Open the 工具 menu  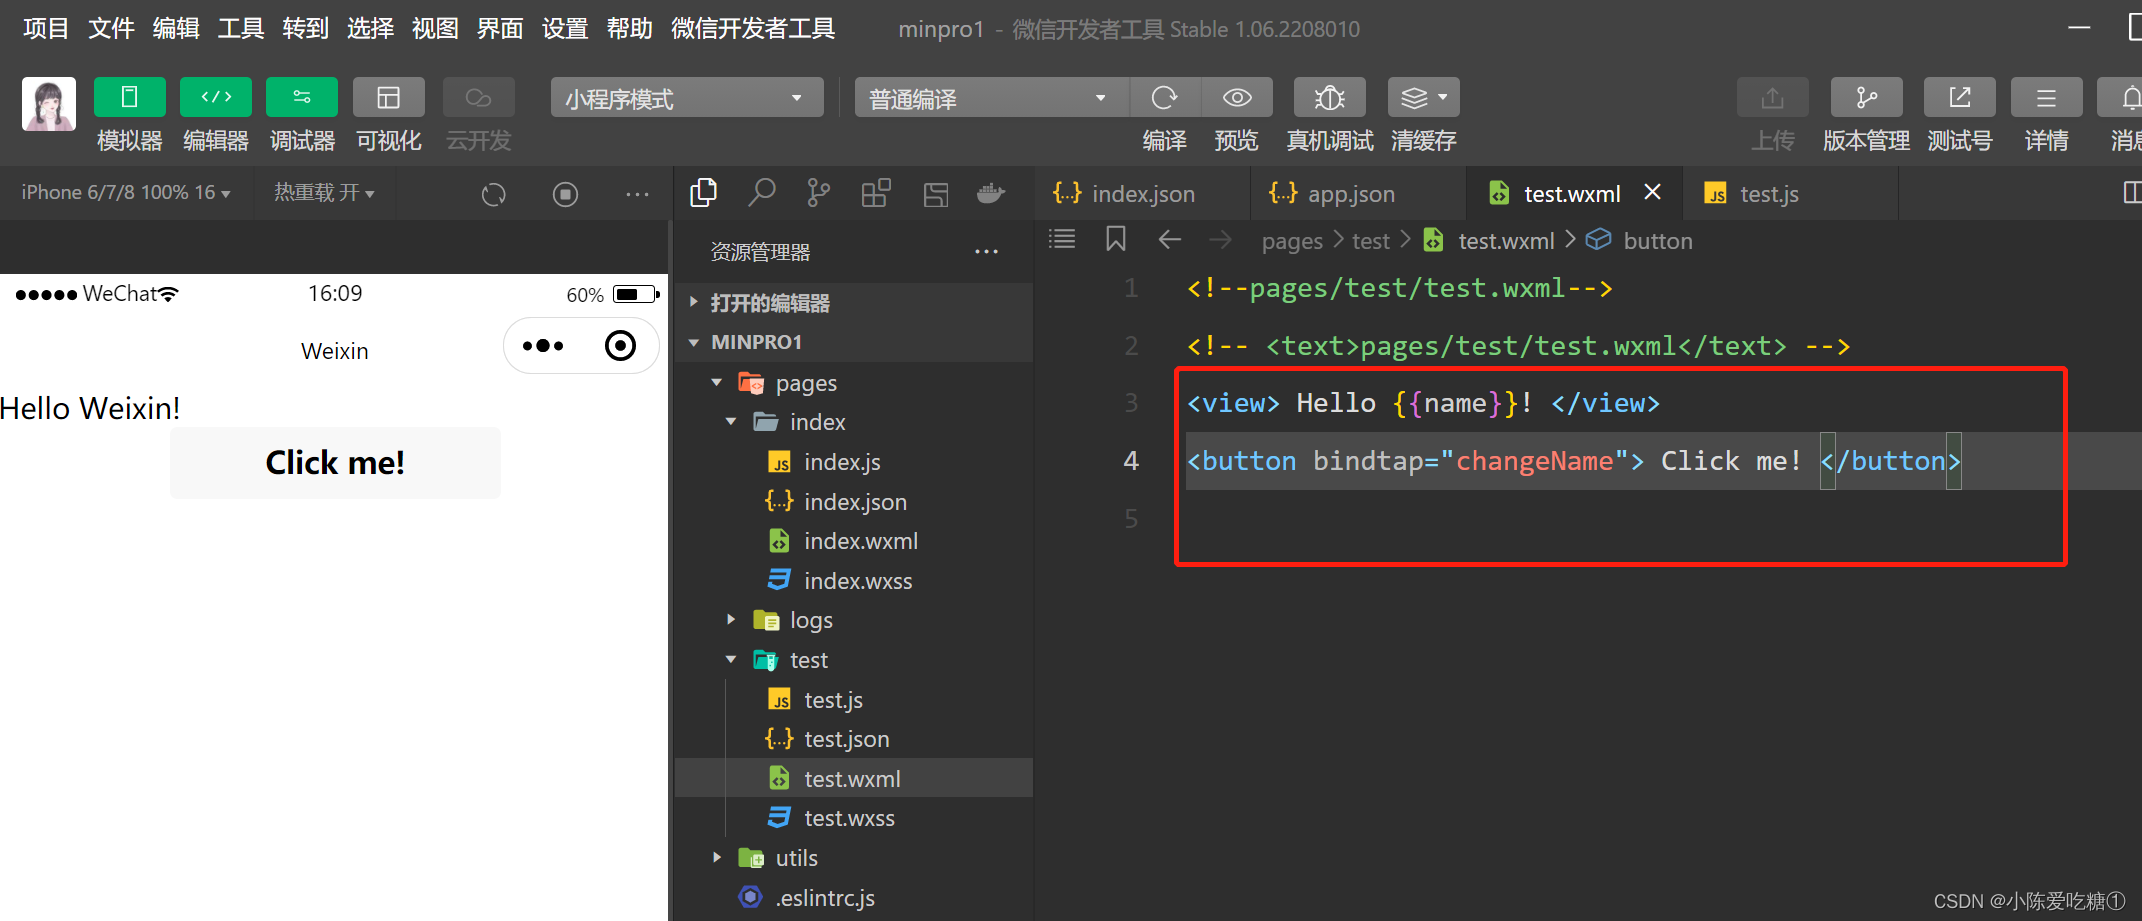click(x=241, y=28)
